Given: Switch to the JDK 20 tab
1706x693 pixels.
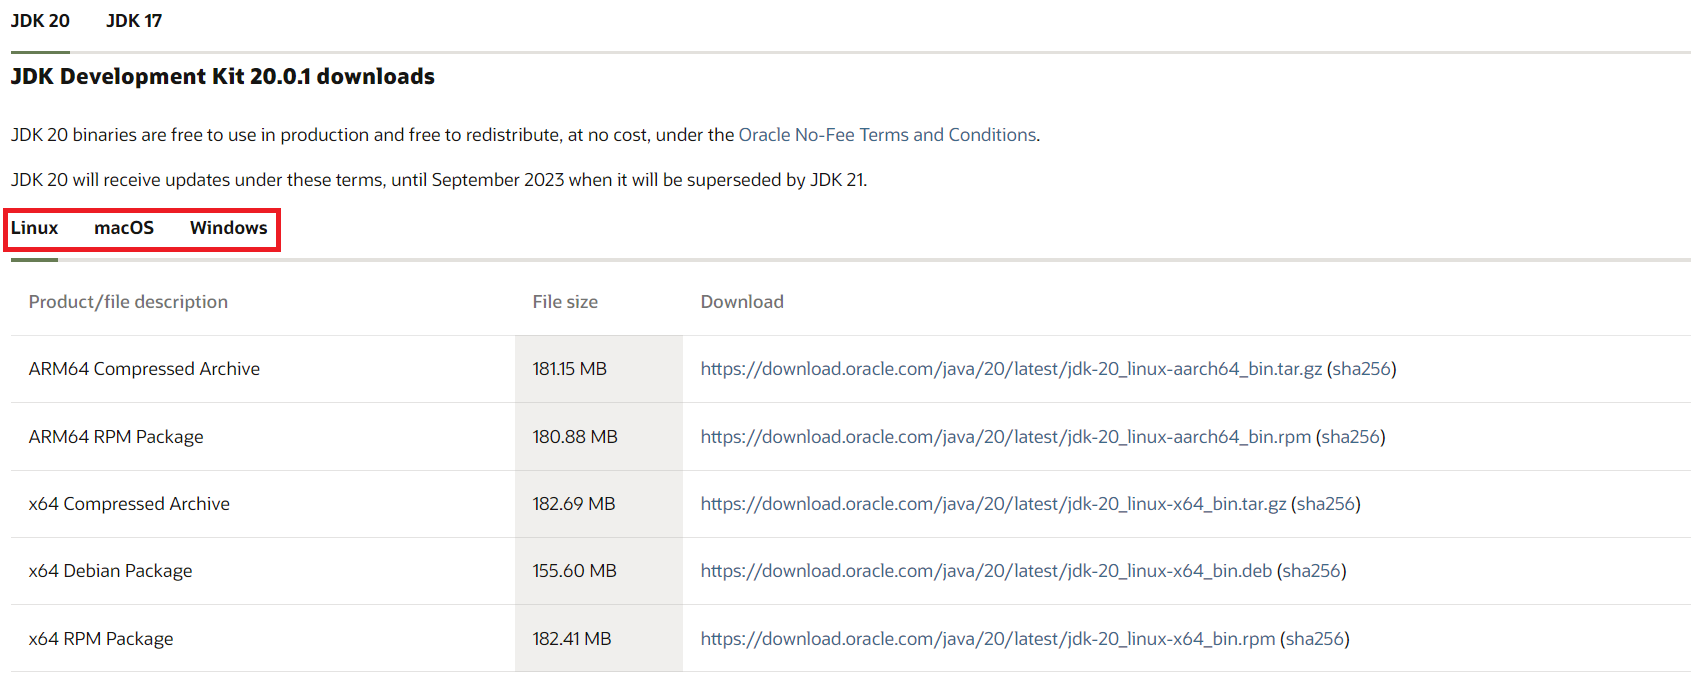Looking at the screenshot, I should pos(40,21).
